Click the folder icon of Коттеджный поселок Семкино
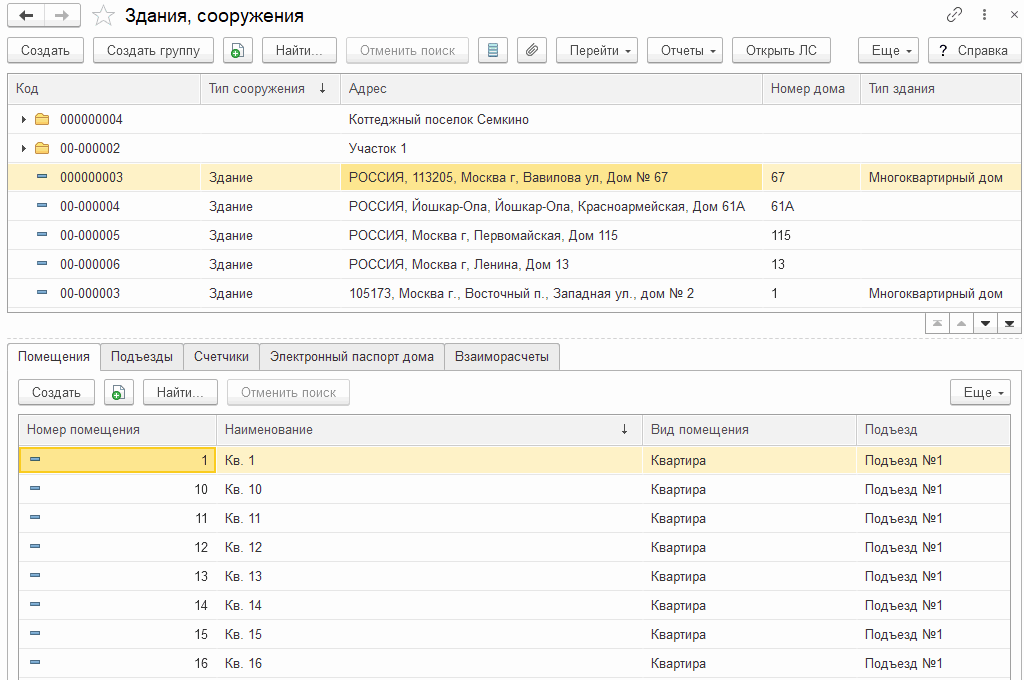The height and width of the screenshot is (680, 1024). 42,120
